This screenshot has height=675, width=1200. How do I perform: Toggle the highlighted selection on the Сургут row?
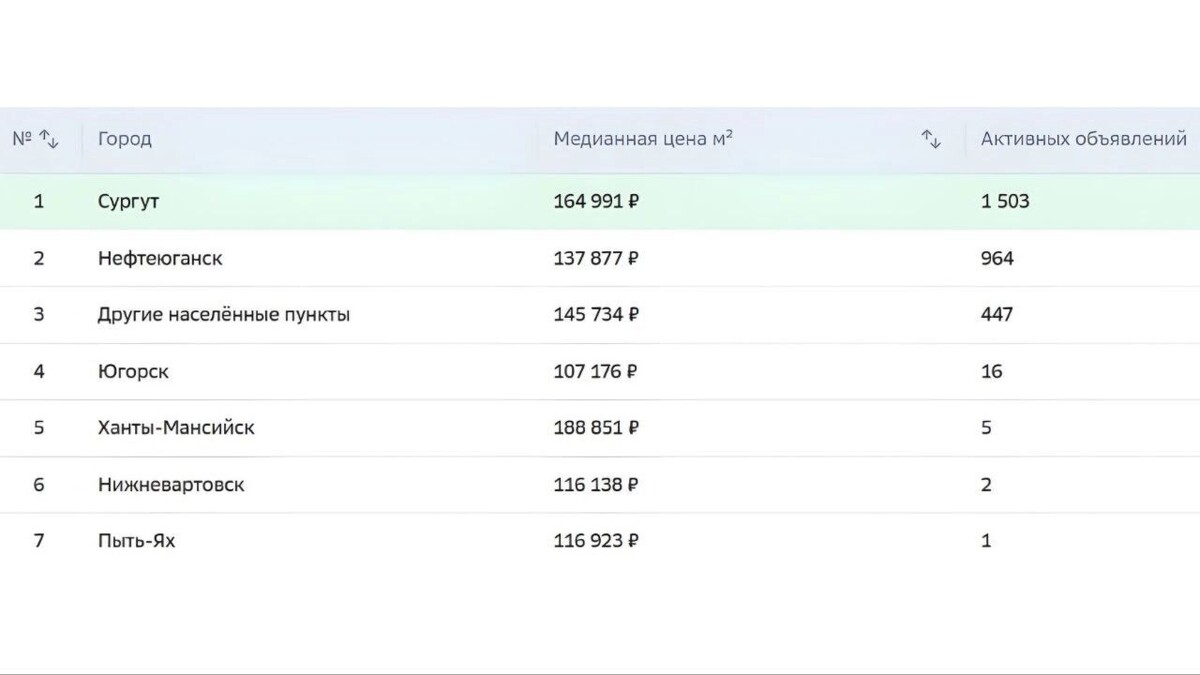pyautogui.click(x=128, y=200)
